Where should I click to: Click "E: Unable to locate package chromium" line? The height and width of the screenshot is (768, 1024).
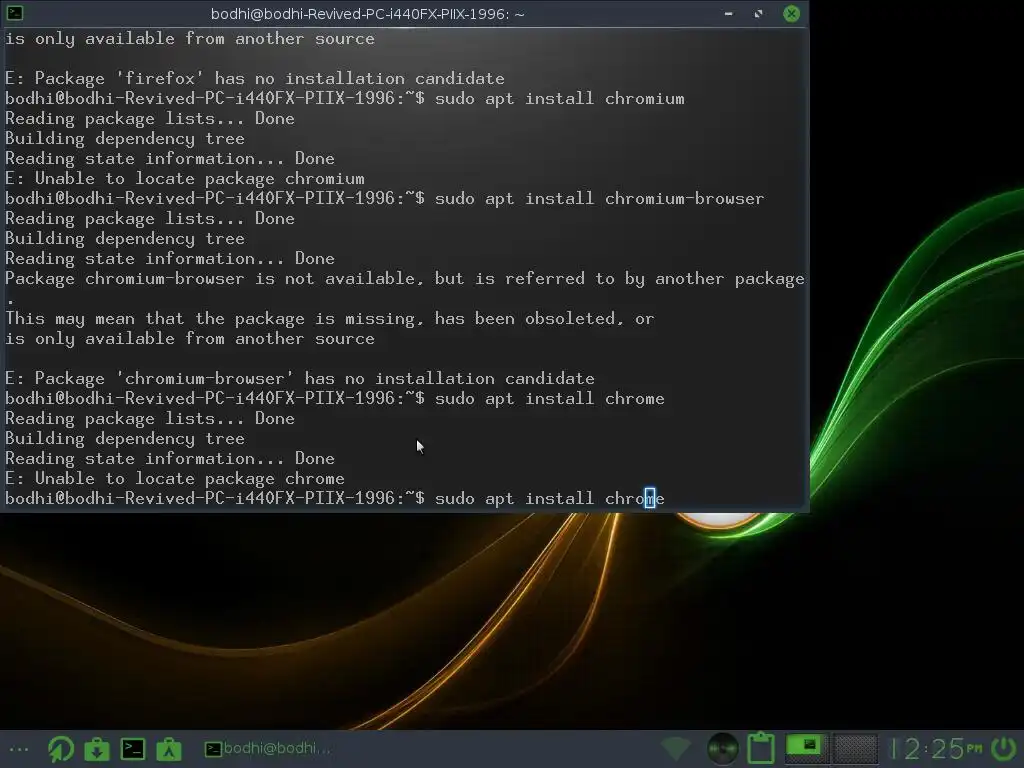click(x=185, y=179)
